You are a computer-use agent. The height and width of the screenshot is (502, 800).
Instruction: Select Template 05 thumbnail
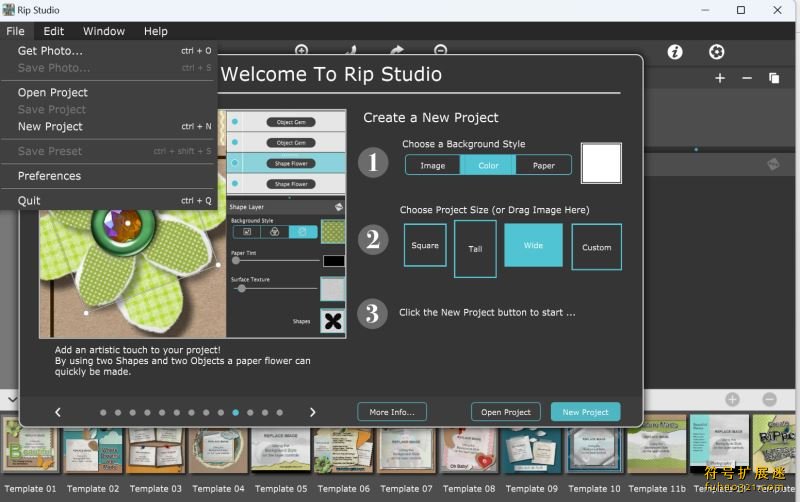281,449
